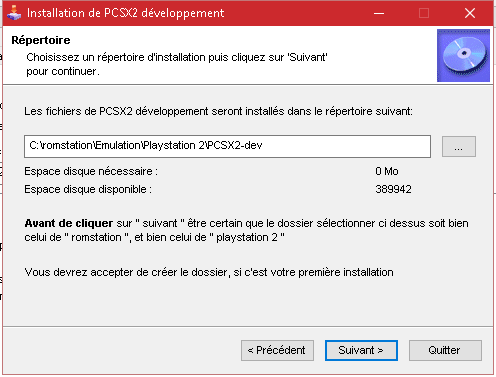Click the available space value 389942
This screenshot has width=496, height=377.
point(393,189)
